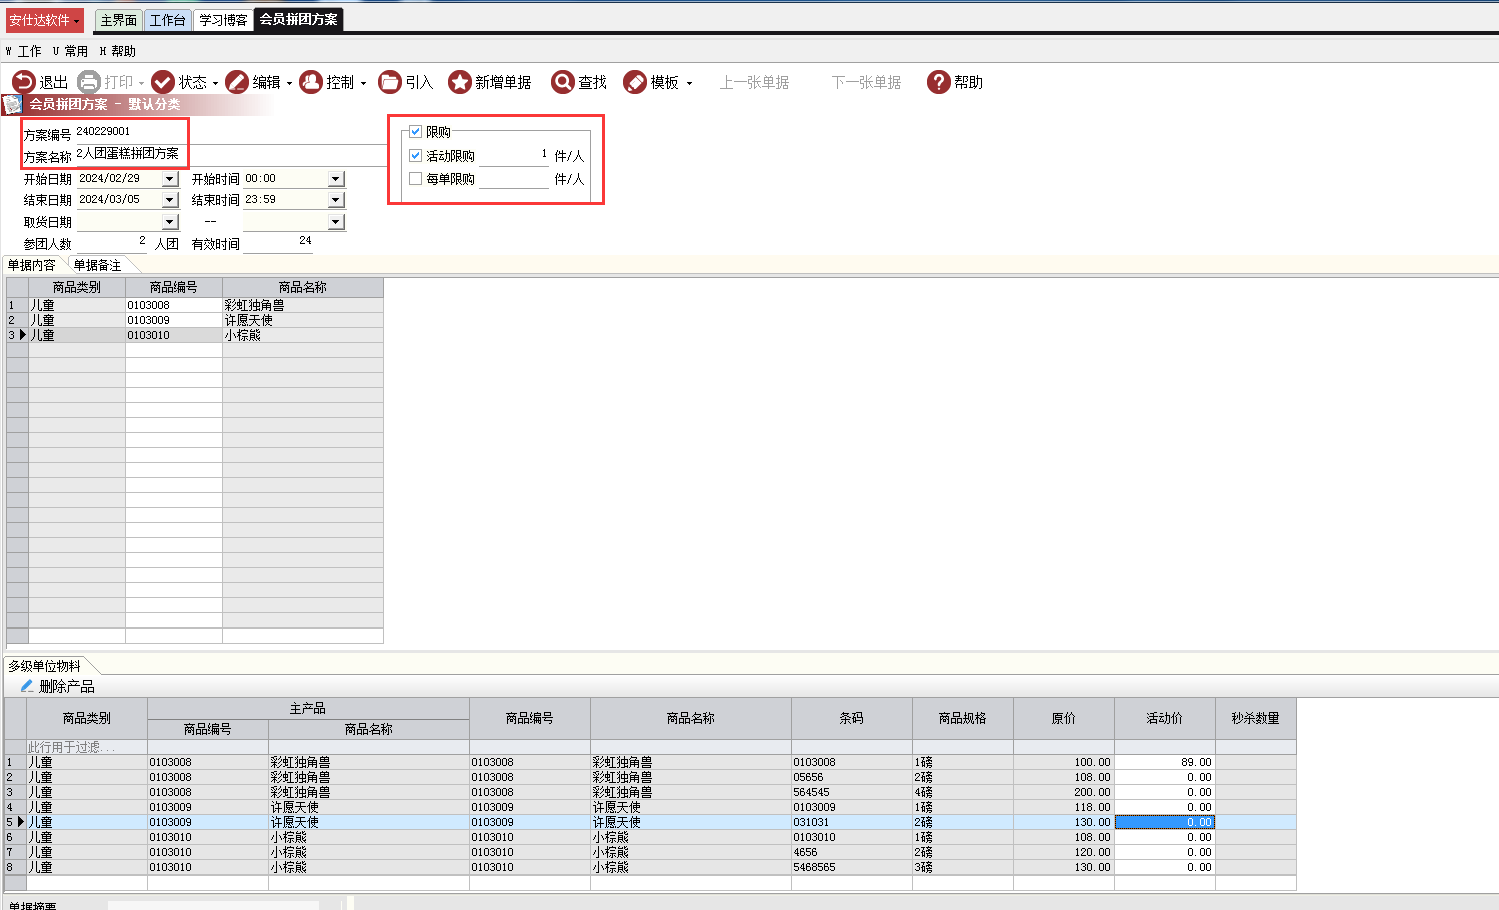The height and width of the screenshot is (910, 1499).
Task: Click the 帮助 question mark icon
Action: pyautogui.click(x=938, y=82)
